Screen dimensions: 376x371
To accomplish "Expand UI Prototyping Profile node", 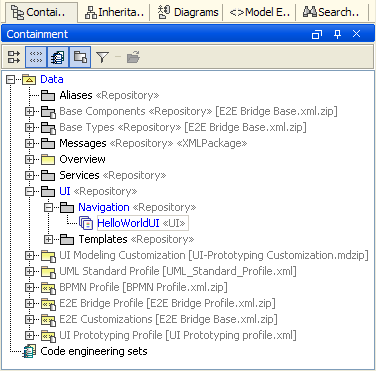I will (30, 335).
